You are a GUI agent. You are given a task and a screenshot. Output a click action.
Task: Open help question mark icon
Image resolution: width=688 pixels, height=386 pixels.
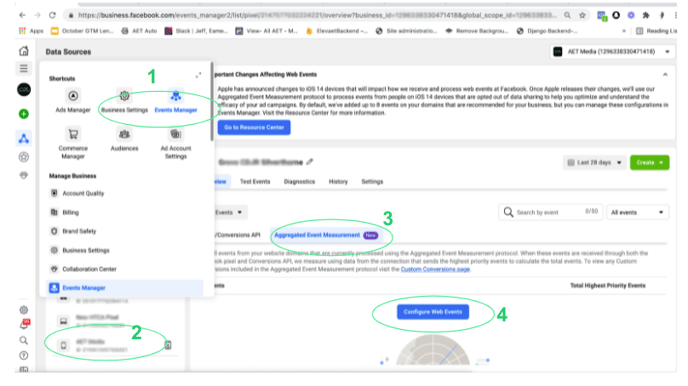point(24,355)
